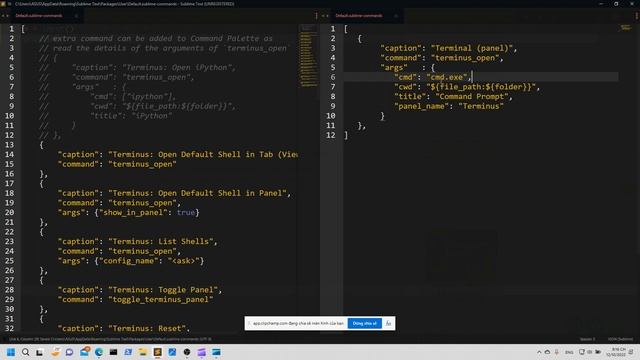Click "Command Prompt" title value
This screenshot has width=640, height=360.
click(x=471, y=96)
